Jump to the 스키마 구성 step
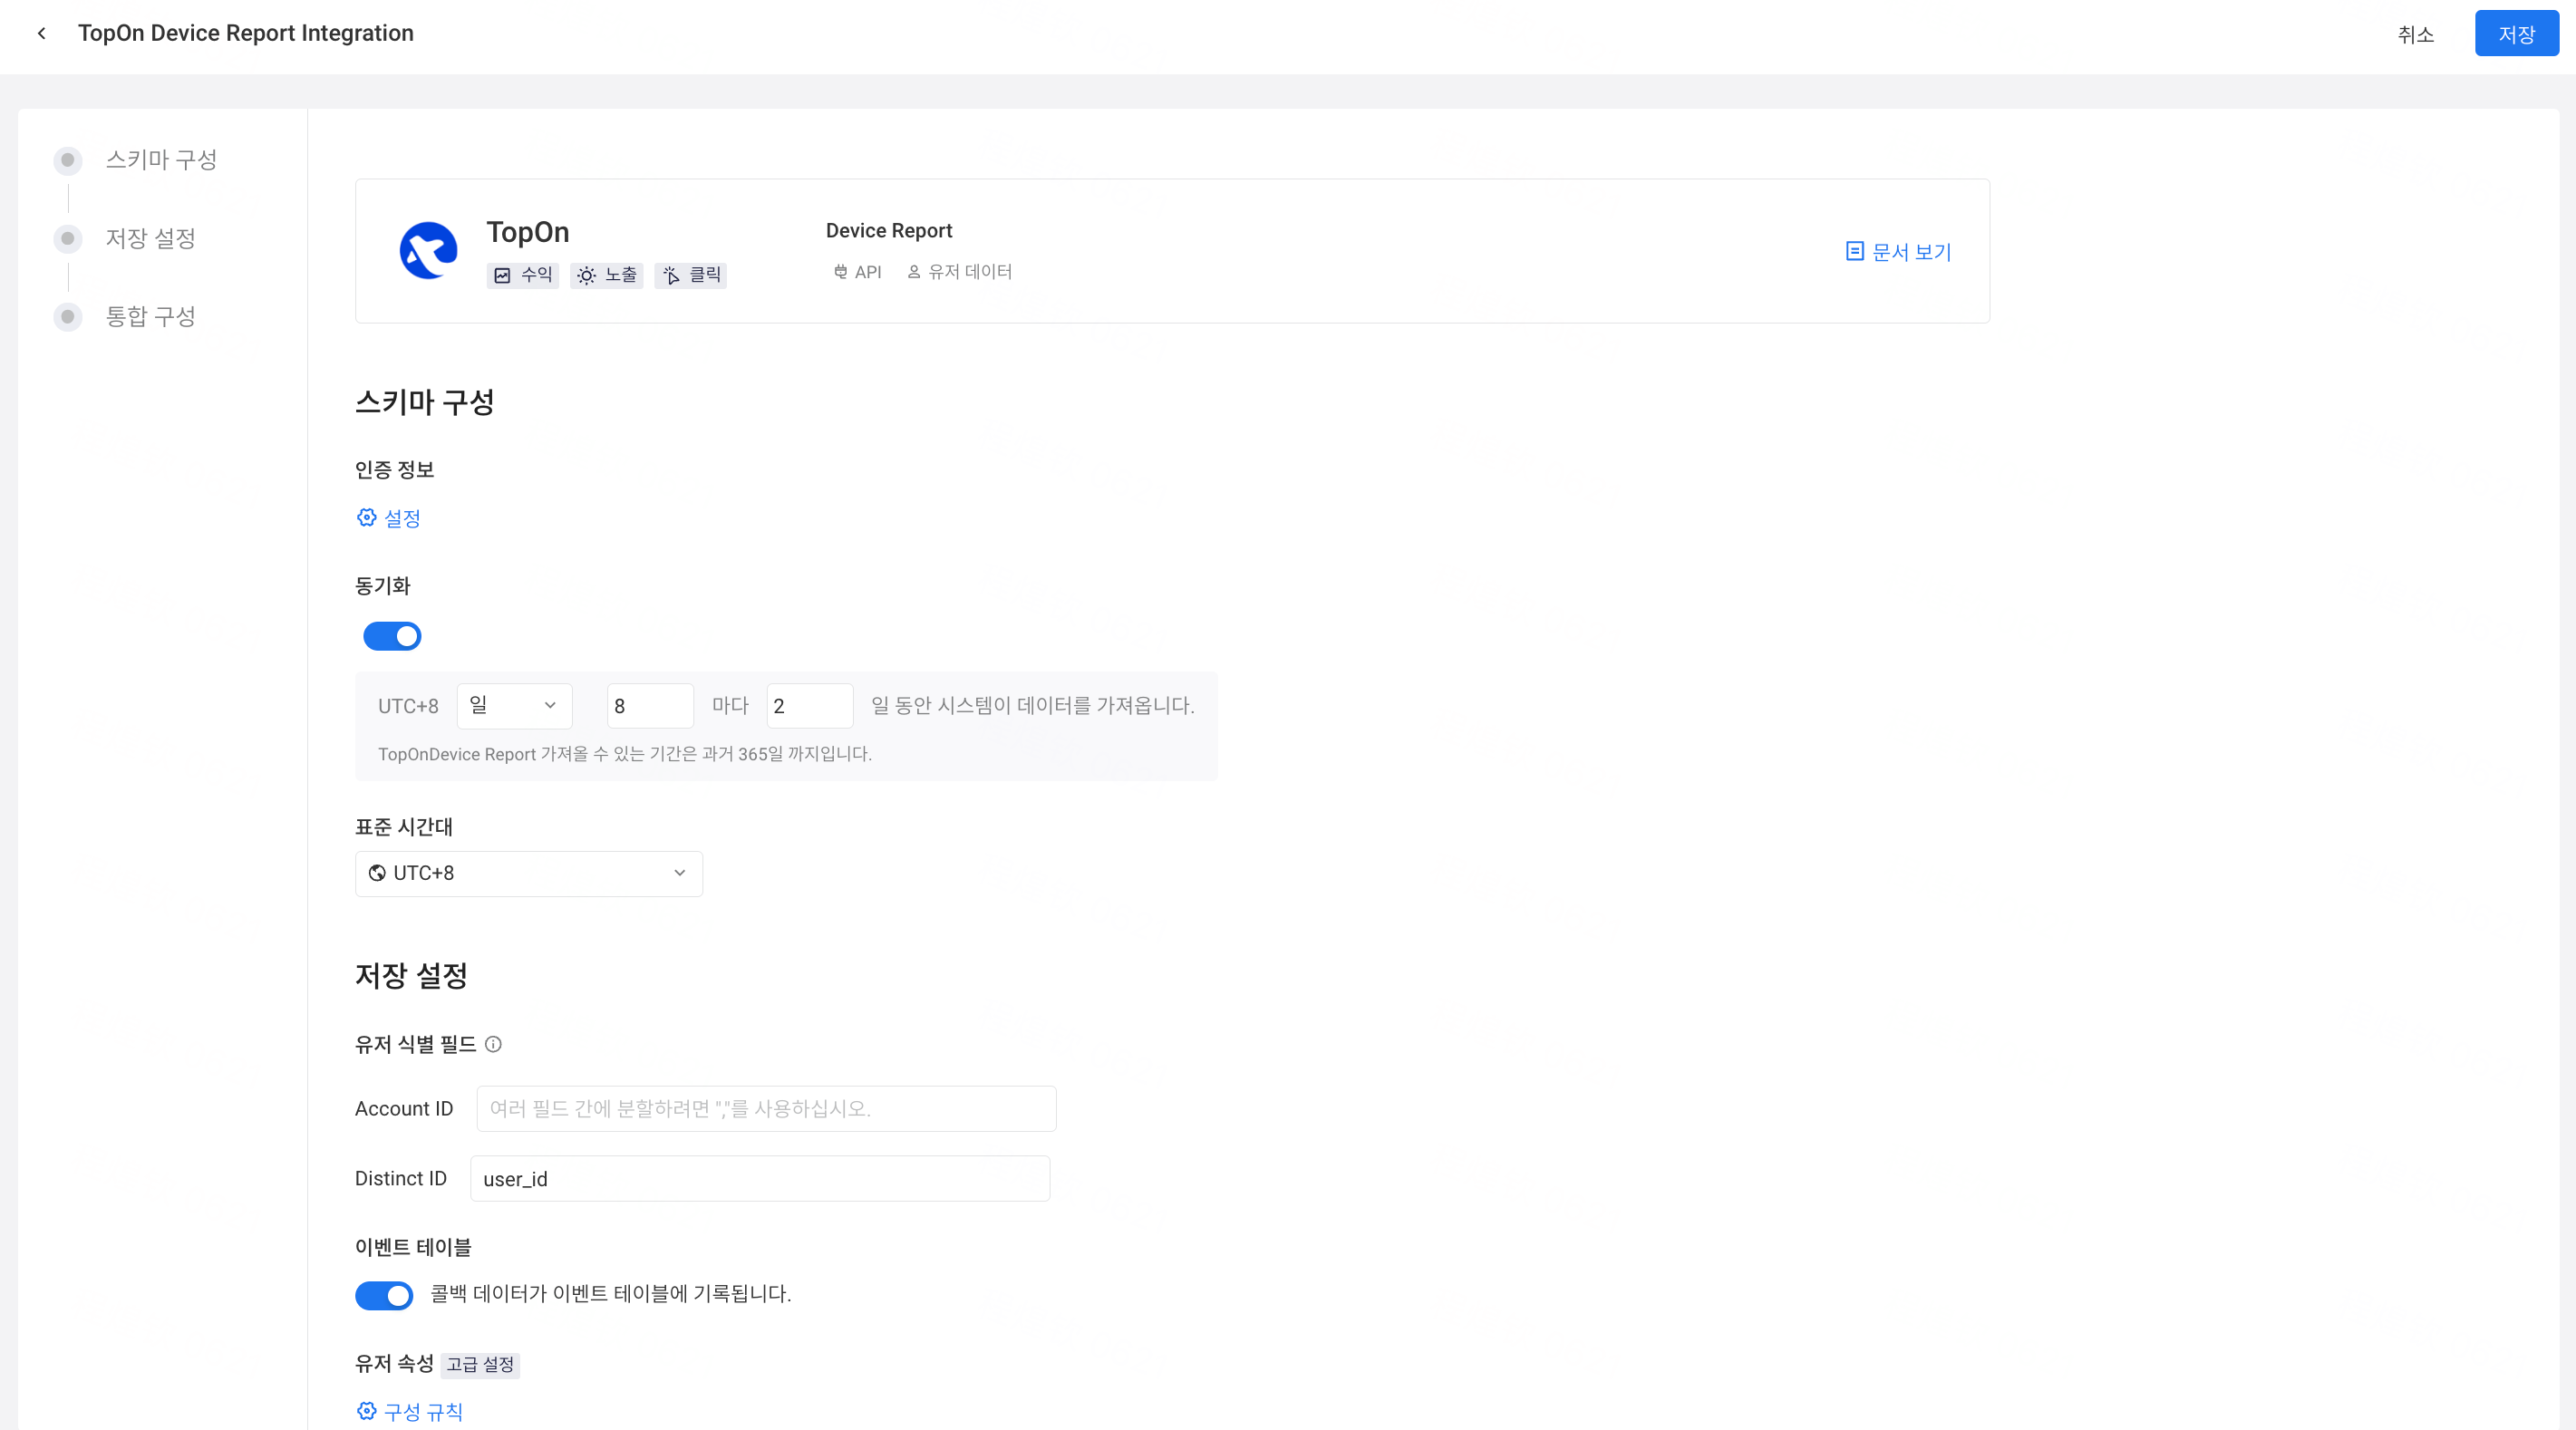 coord(161,160)
